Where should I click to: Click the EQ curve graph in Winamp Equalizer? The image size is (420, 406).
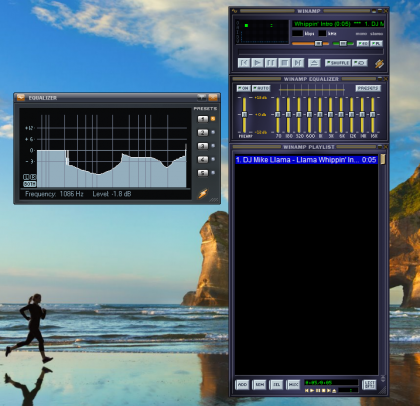pos(312,89)
